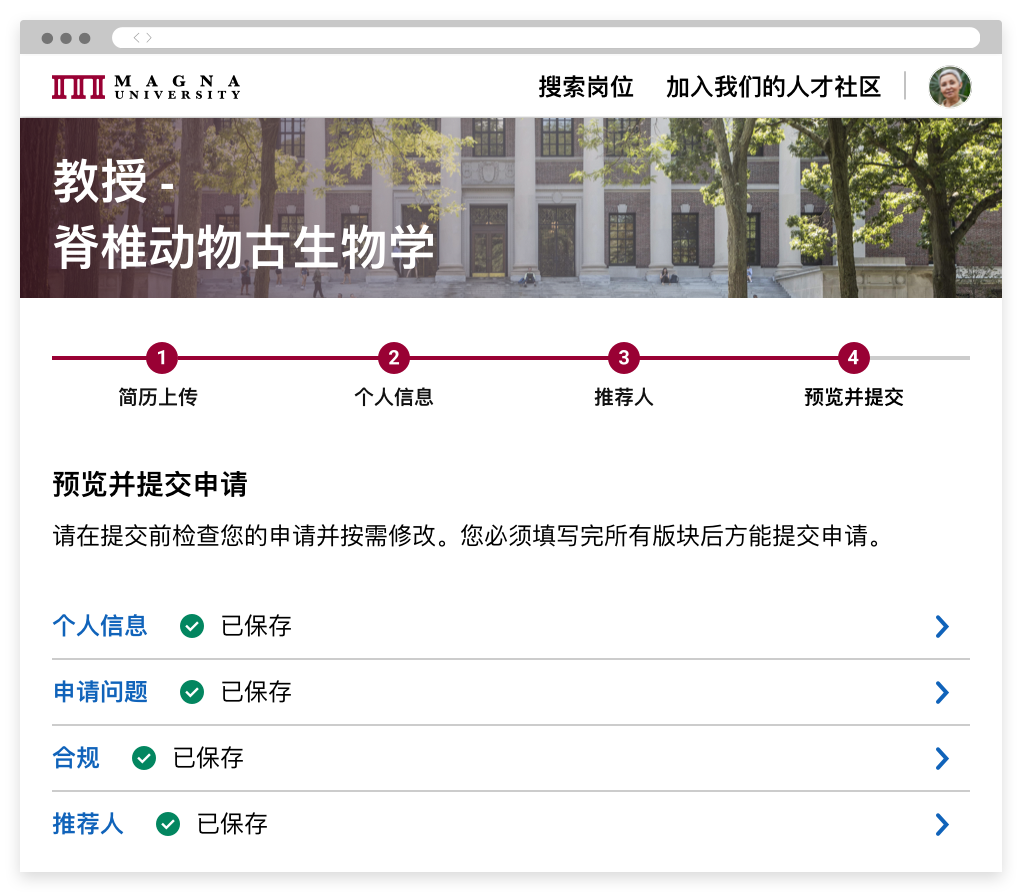Click the 教授 - 脊椎动物古生物学 banner title
The height and width of the screenshot is (892, 1022).
click(x=244, y=214)
